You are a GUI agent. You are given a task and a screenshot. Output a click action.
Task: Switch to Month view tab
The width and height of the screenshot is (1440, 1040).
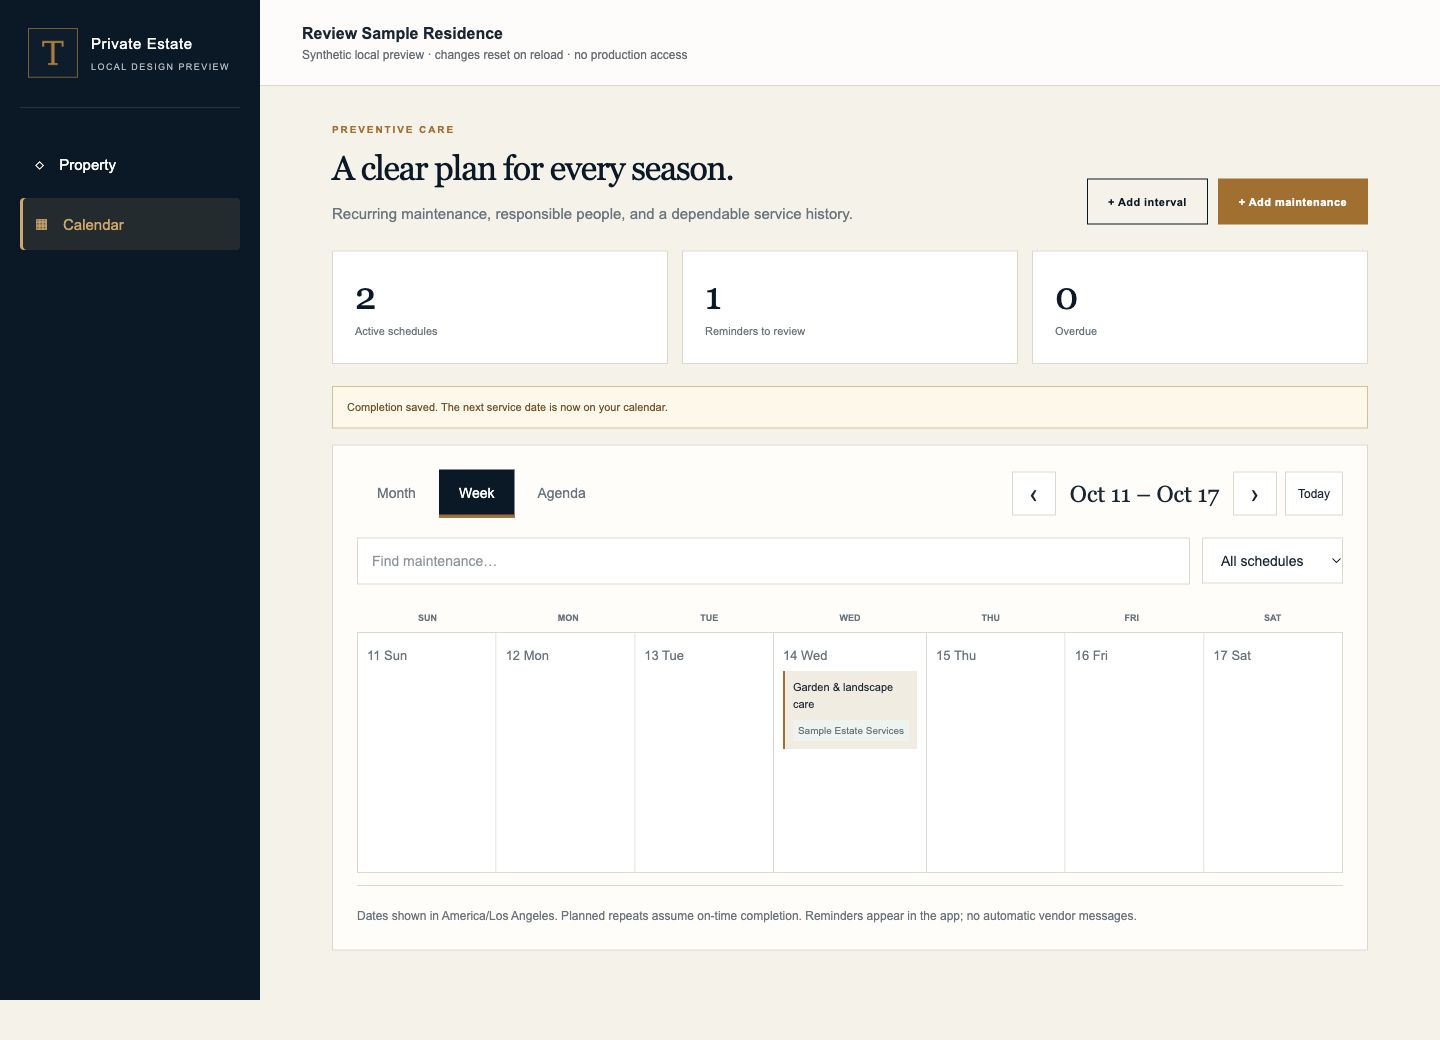396,493
